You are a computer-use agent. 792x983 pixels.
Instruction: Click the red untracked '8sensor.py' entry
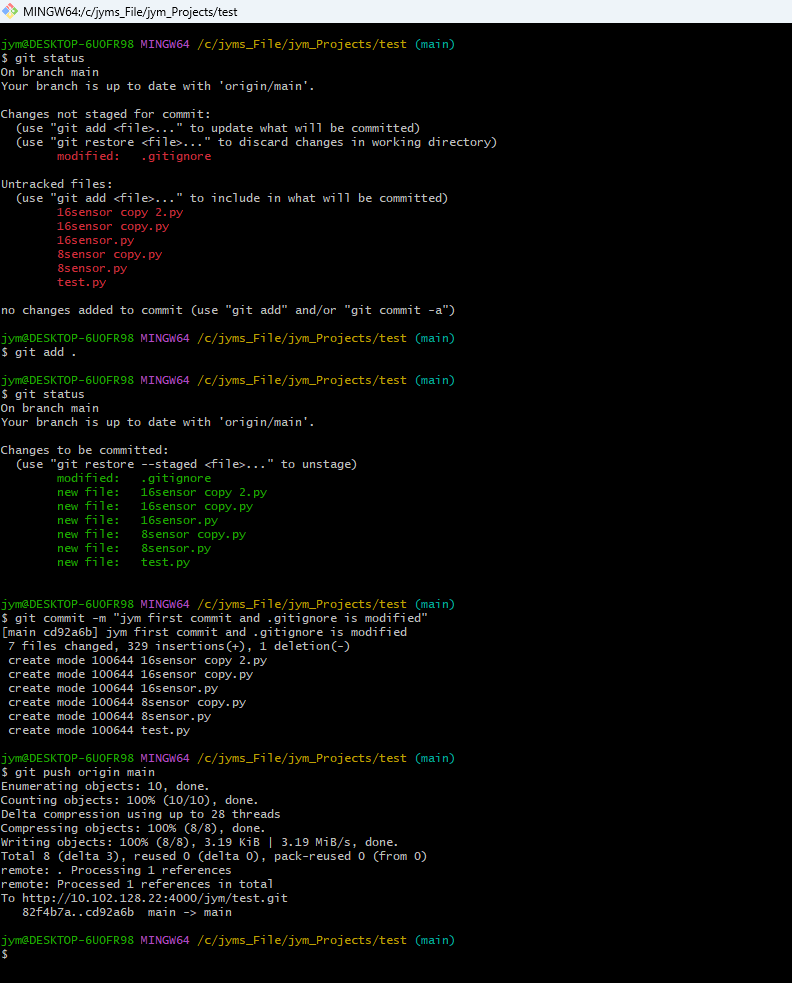click(92, 268)
